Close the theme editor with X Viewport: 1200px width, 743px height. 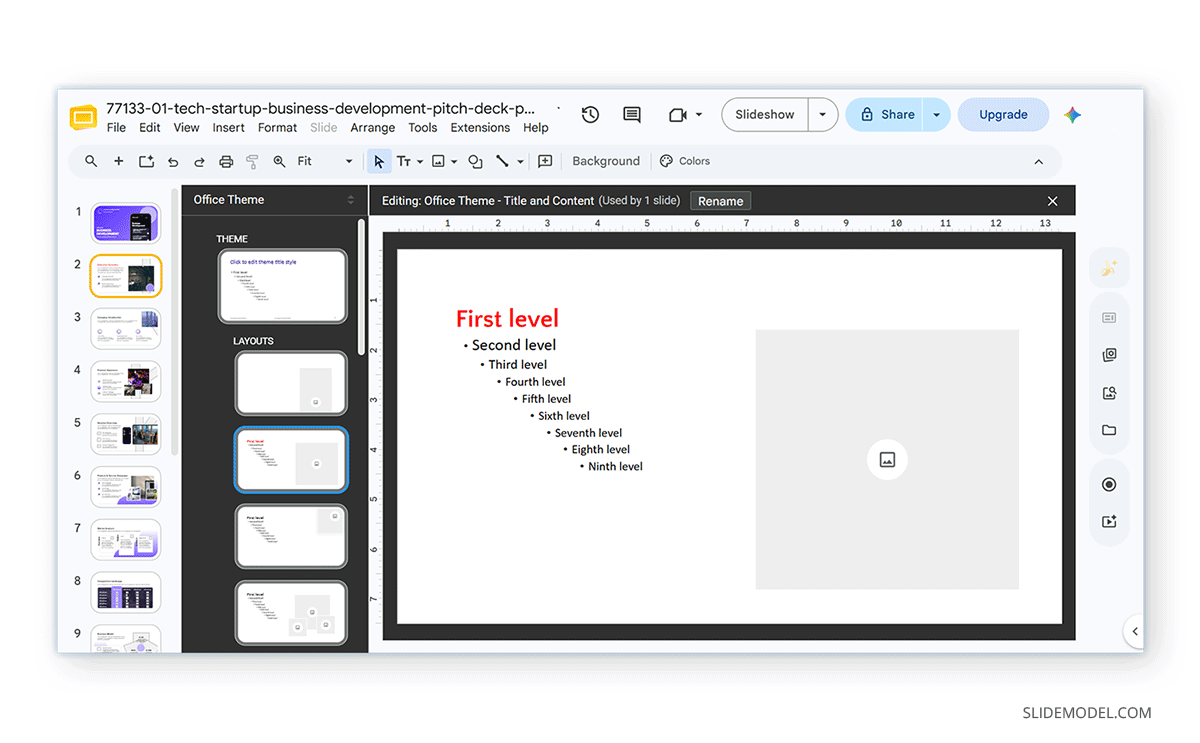click(x=1052, y=201)
